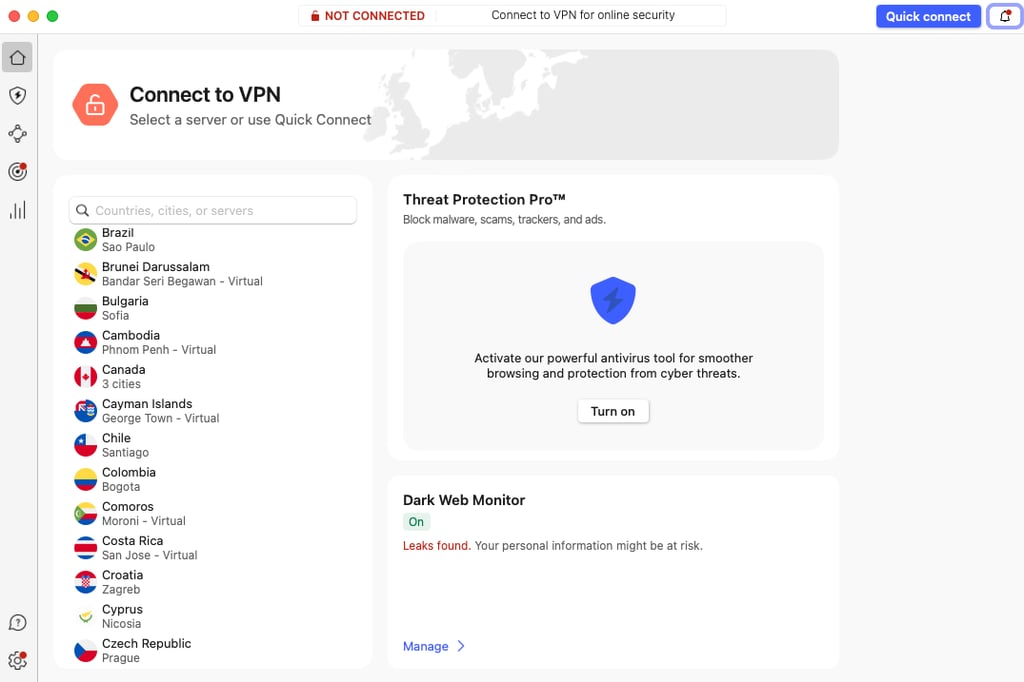Image resolution: width=1024 pixels, height=682 pixels.
Task: Open notifications bell icon
Action: pyautogui.click(x=1004, y=16)
